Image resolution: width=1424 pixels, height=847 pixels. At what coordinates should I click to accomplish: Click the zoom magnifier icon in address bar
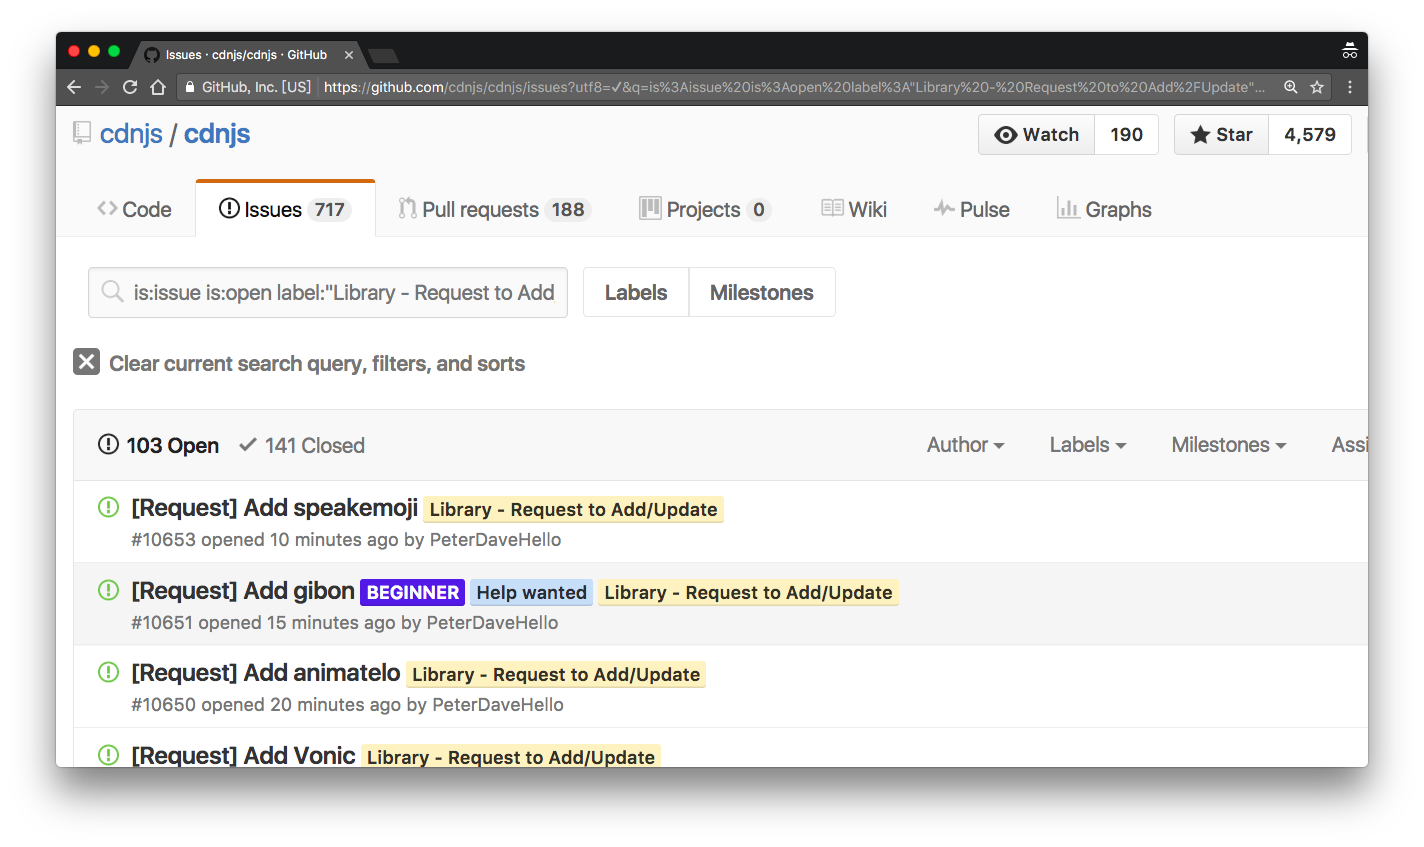(x=1291, y=87)
